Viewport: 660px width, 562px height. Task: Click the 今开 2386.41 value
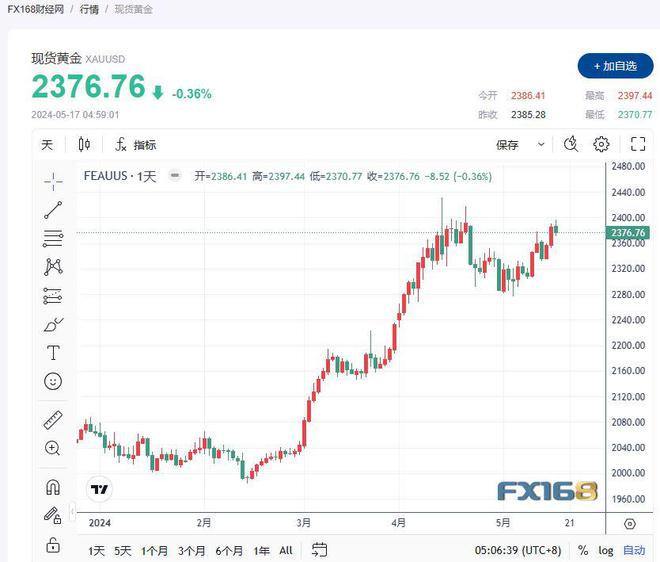coord(528,96)
